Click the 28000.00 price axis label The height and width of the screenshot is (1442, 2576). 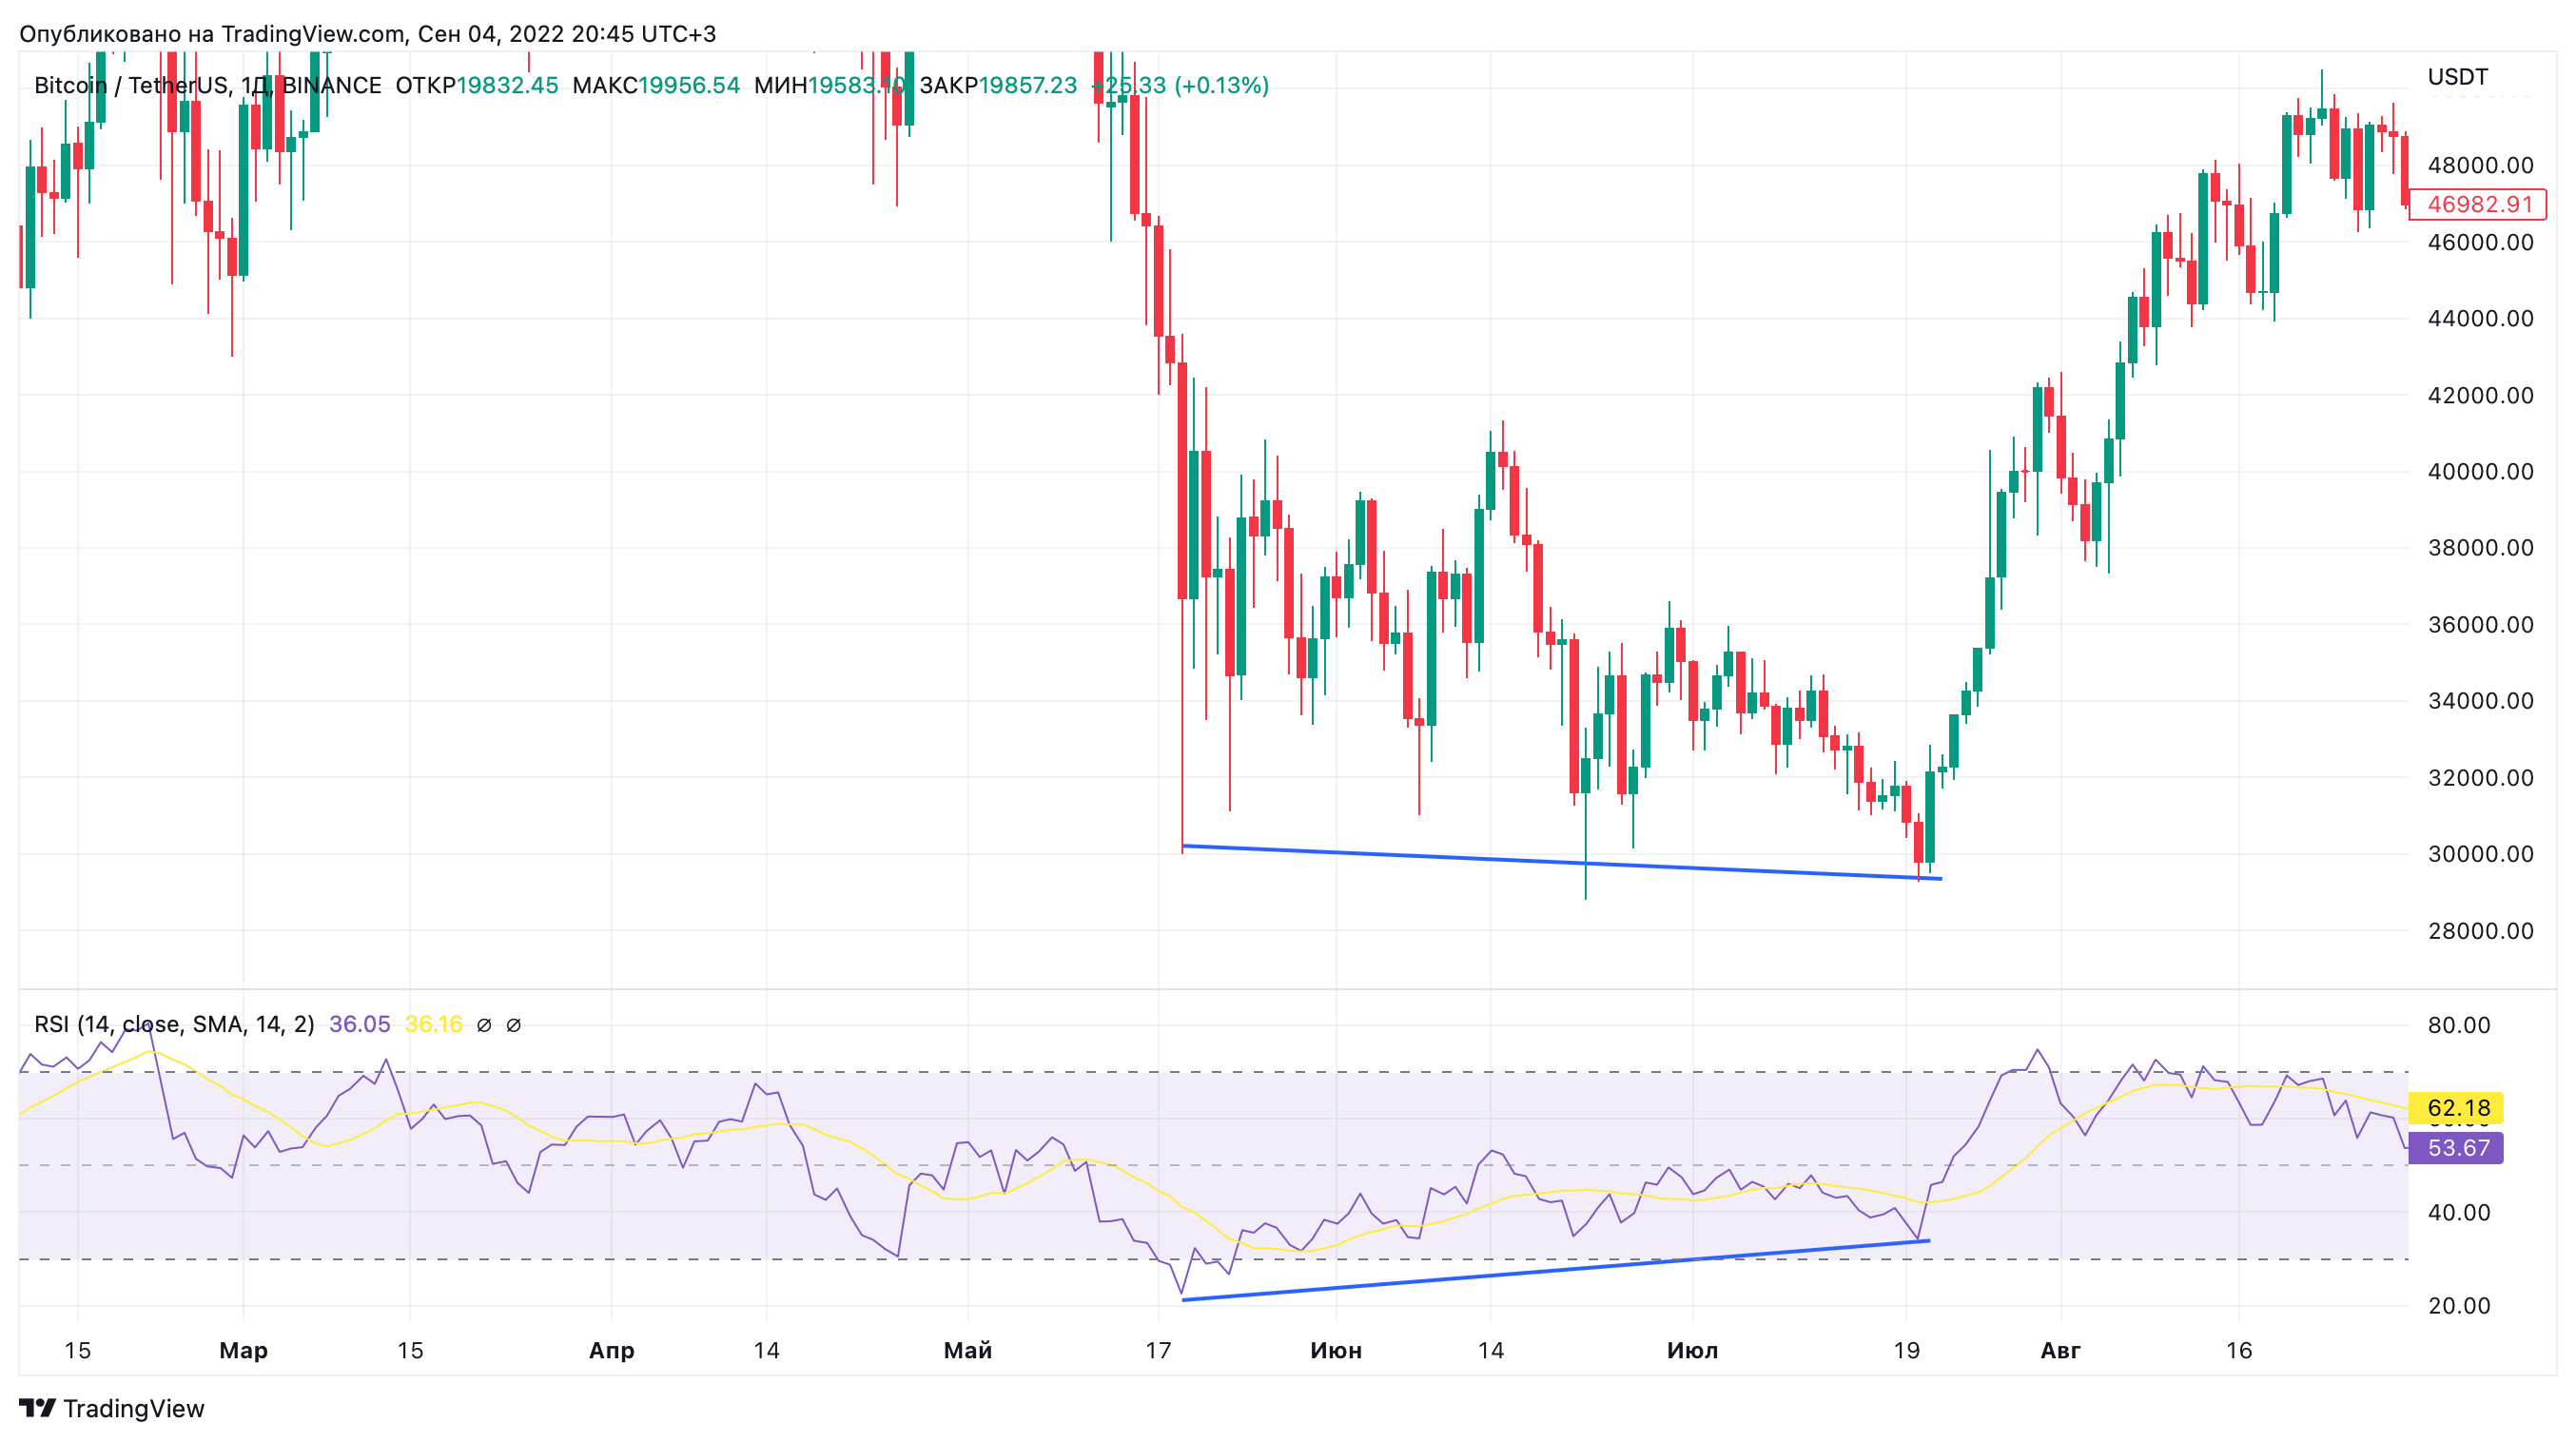[x=2480, y=930]
